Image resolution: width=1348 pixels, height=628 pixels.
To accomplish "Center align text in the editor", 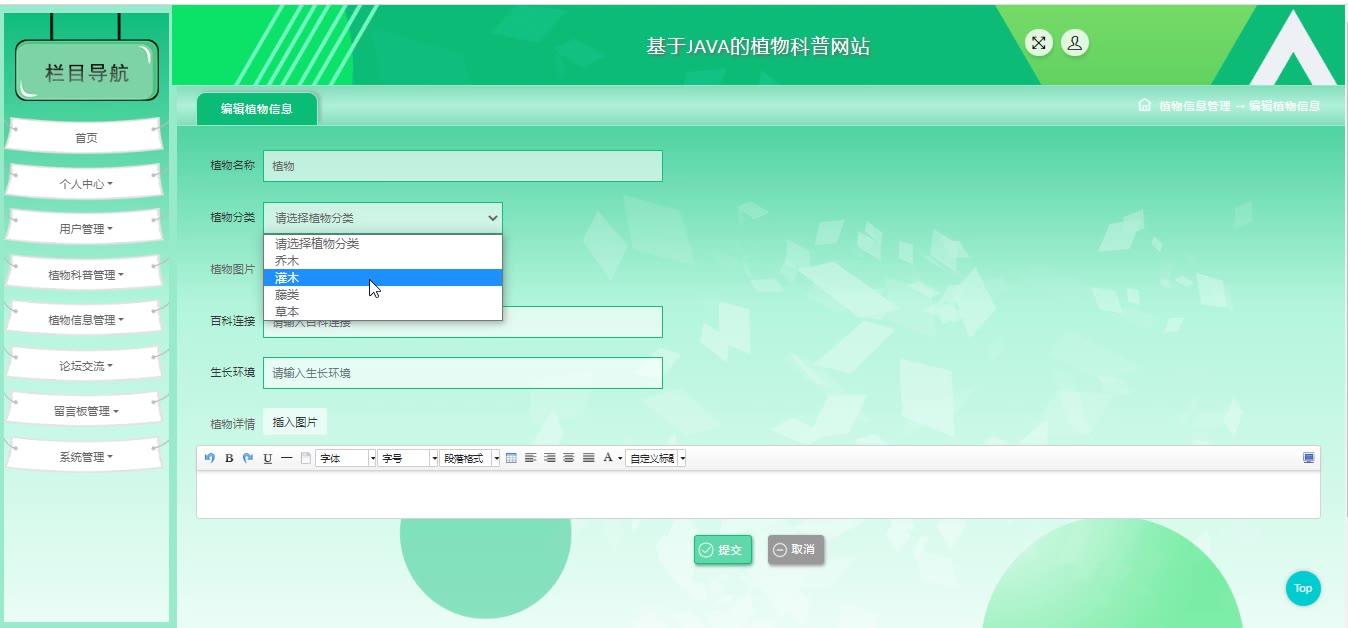I will [x=569, y=458].
